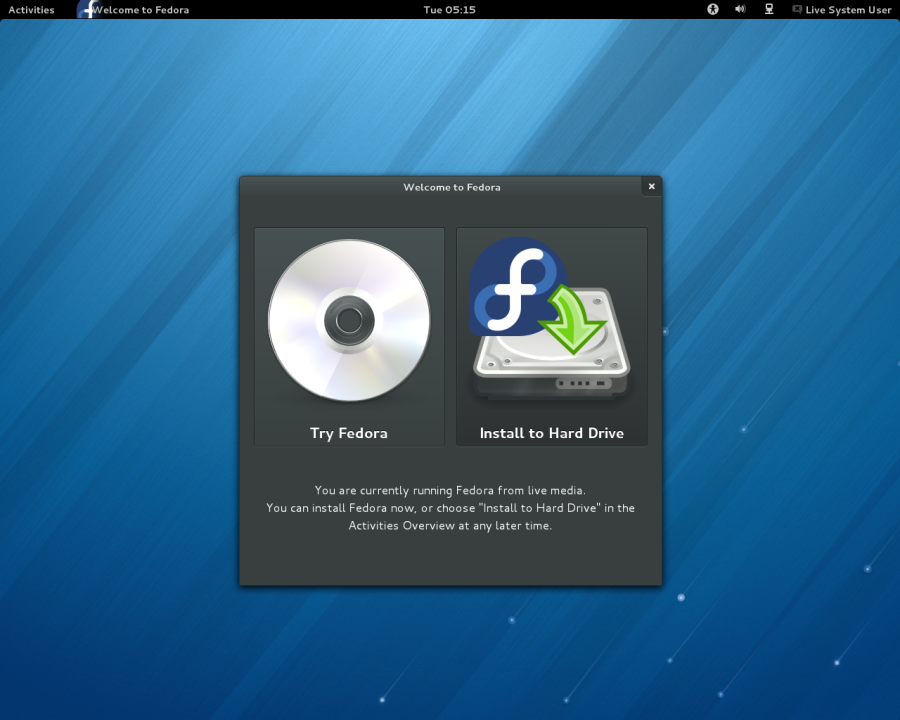Image resolution: width=900 pixels, height=720 pixels.
Task: Choose Try Fedora
Action: coord(349,336)
